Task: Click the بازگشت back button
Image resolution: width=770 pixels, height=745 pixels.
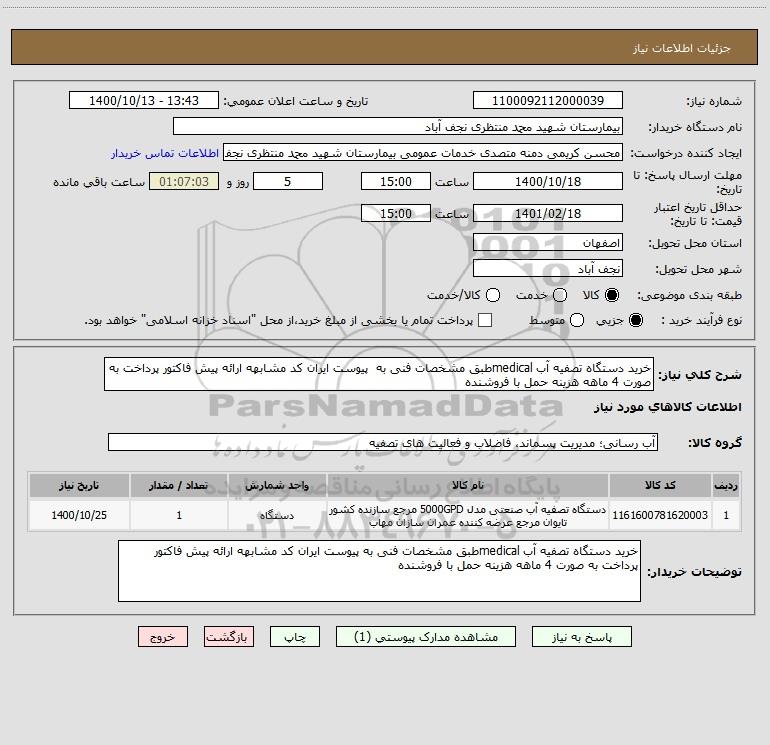Action: click(229, 637)
